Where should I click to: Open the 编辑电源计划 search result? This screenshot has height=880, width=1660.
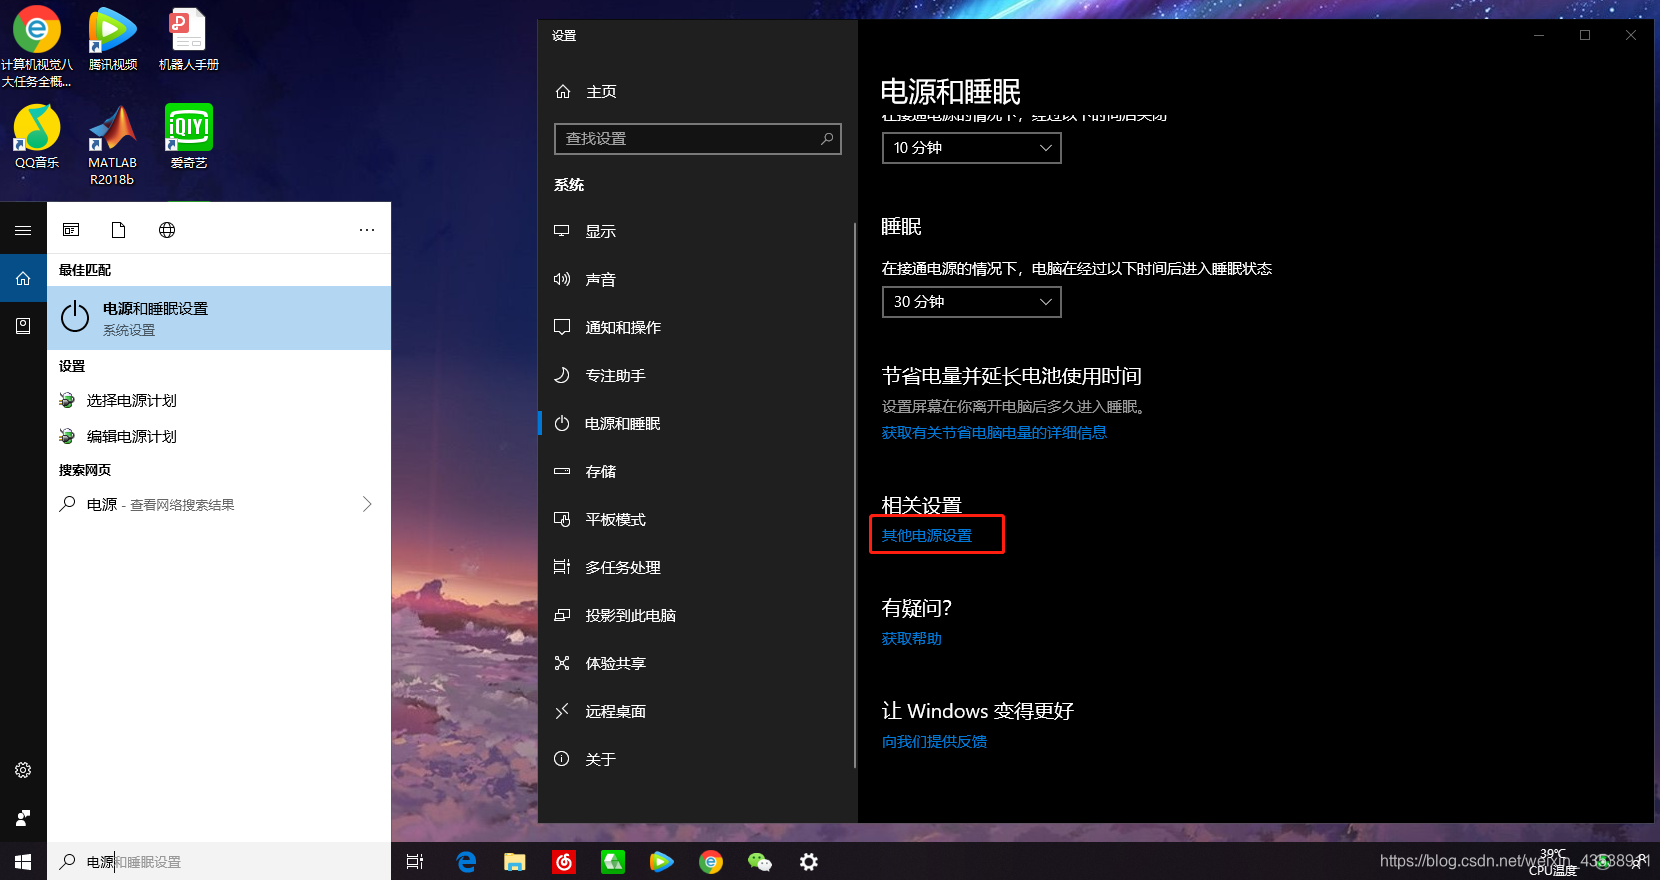(x=219, y=436)
